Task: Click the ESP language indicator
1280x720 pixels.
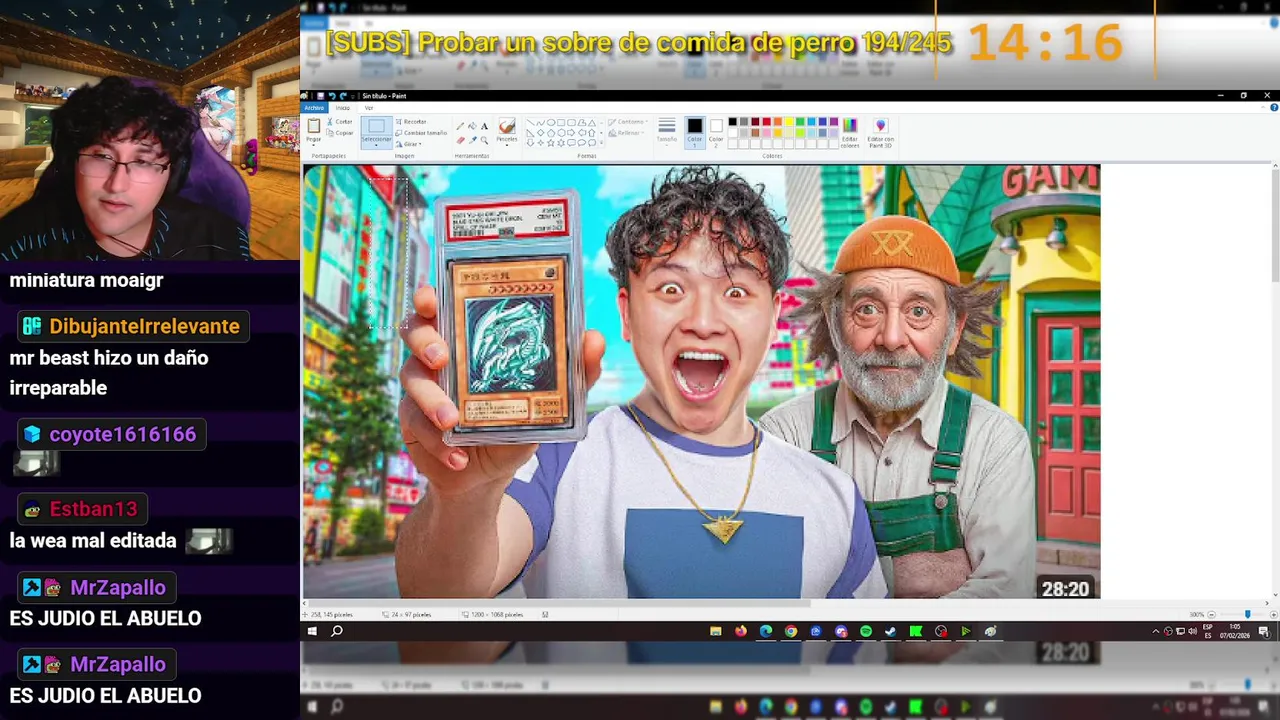Action: [x=1208, y=631]
